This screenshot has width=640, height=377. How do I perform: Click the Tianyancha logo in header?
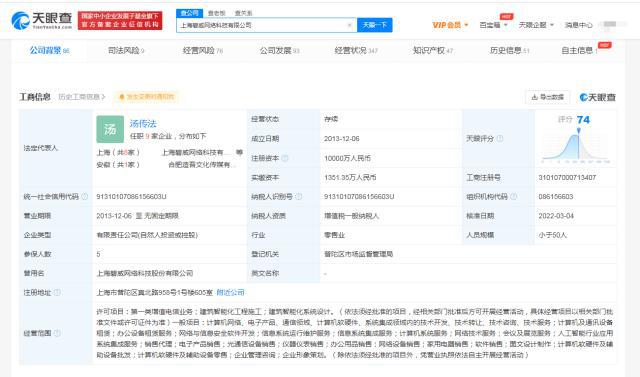click(41, 20)
